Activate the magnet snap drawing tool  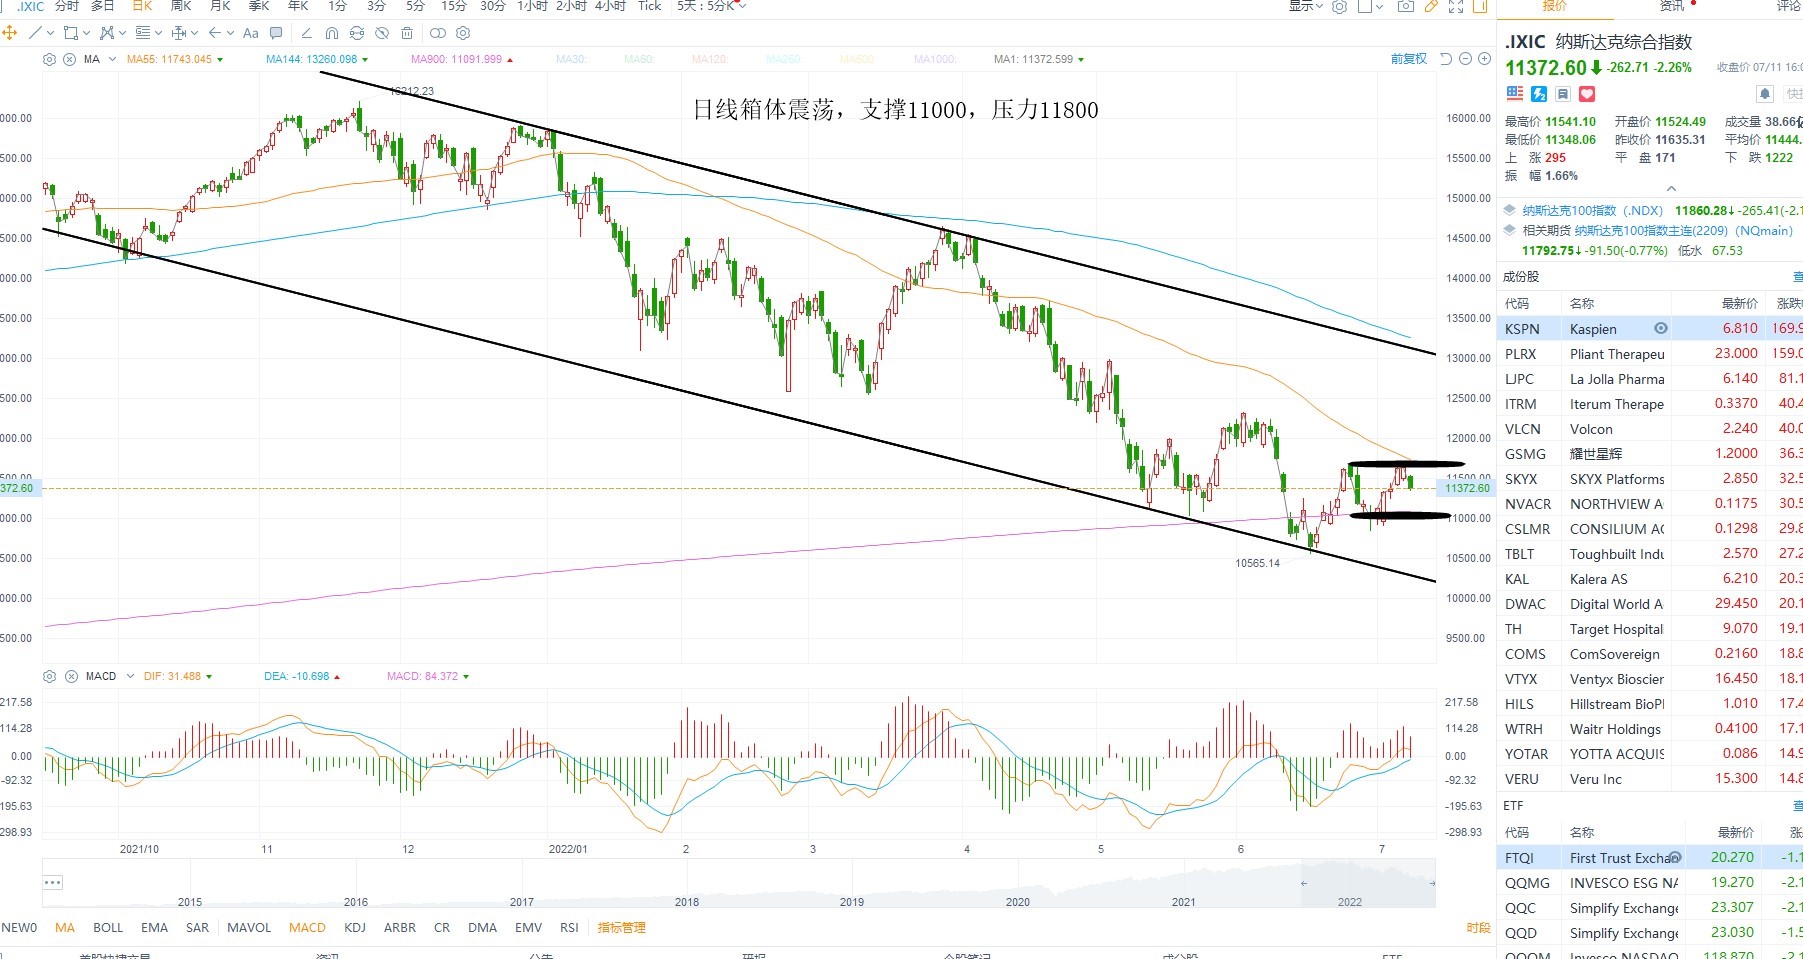[x=332, y=33]
